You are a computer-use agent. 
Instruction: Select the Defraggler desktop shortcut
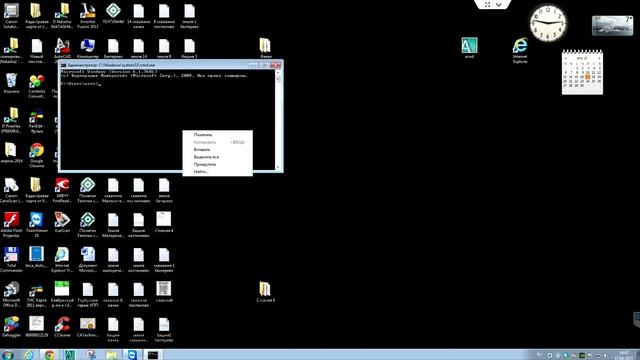coord(11,327)
